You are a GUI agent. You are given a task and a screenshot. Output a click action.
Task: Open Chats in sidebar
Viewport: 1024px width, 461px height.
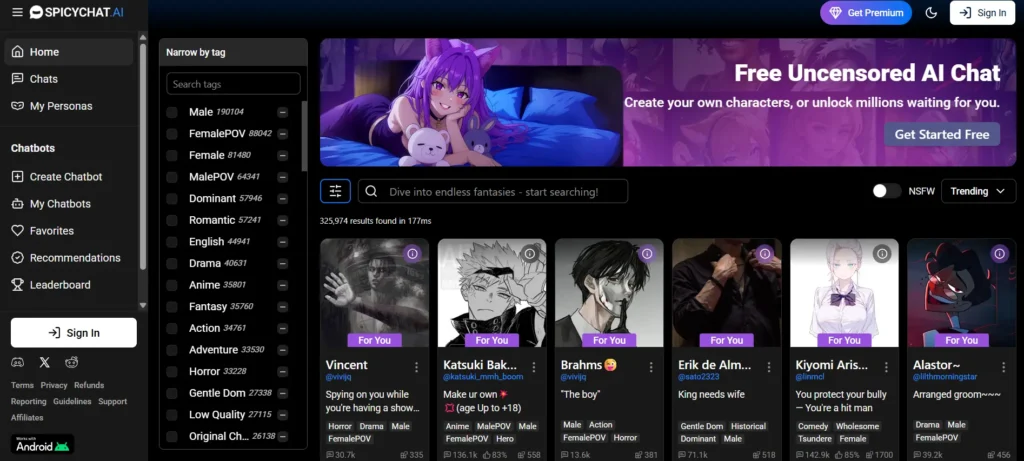(69, 79)
